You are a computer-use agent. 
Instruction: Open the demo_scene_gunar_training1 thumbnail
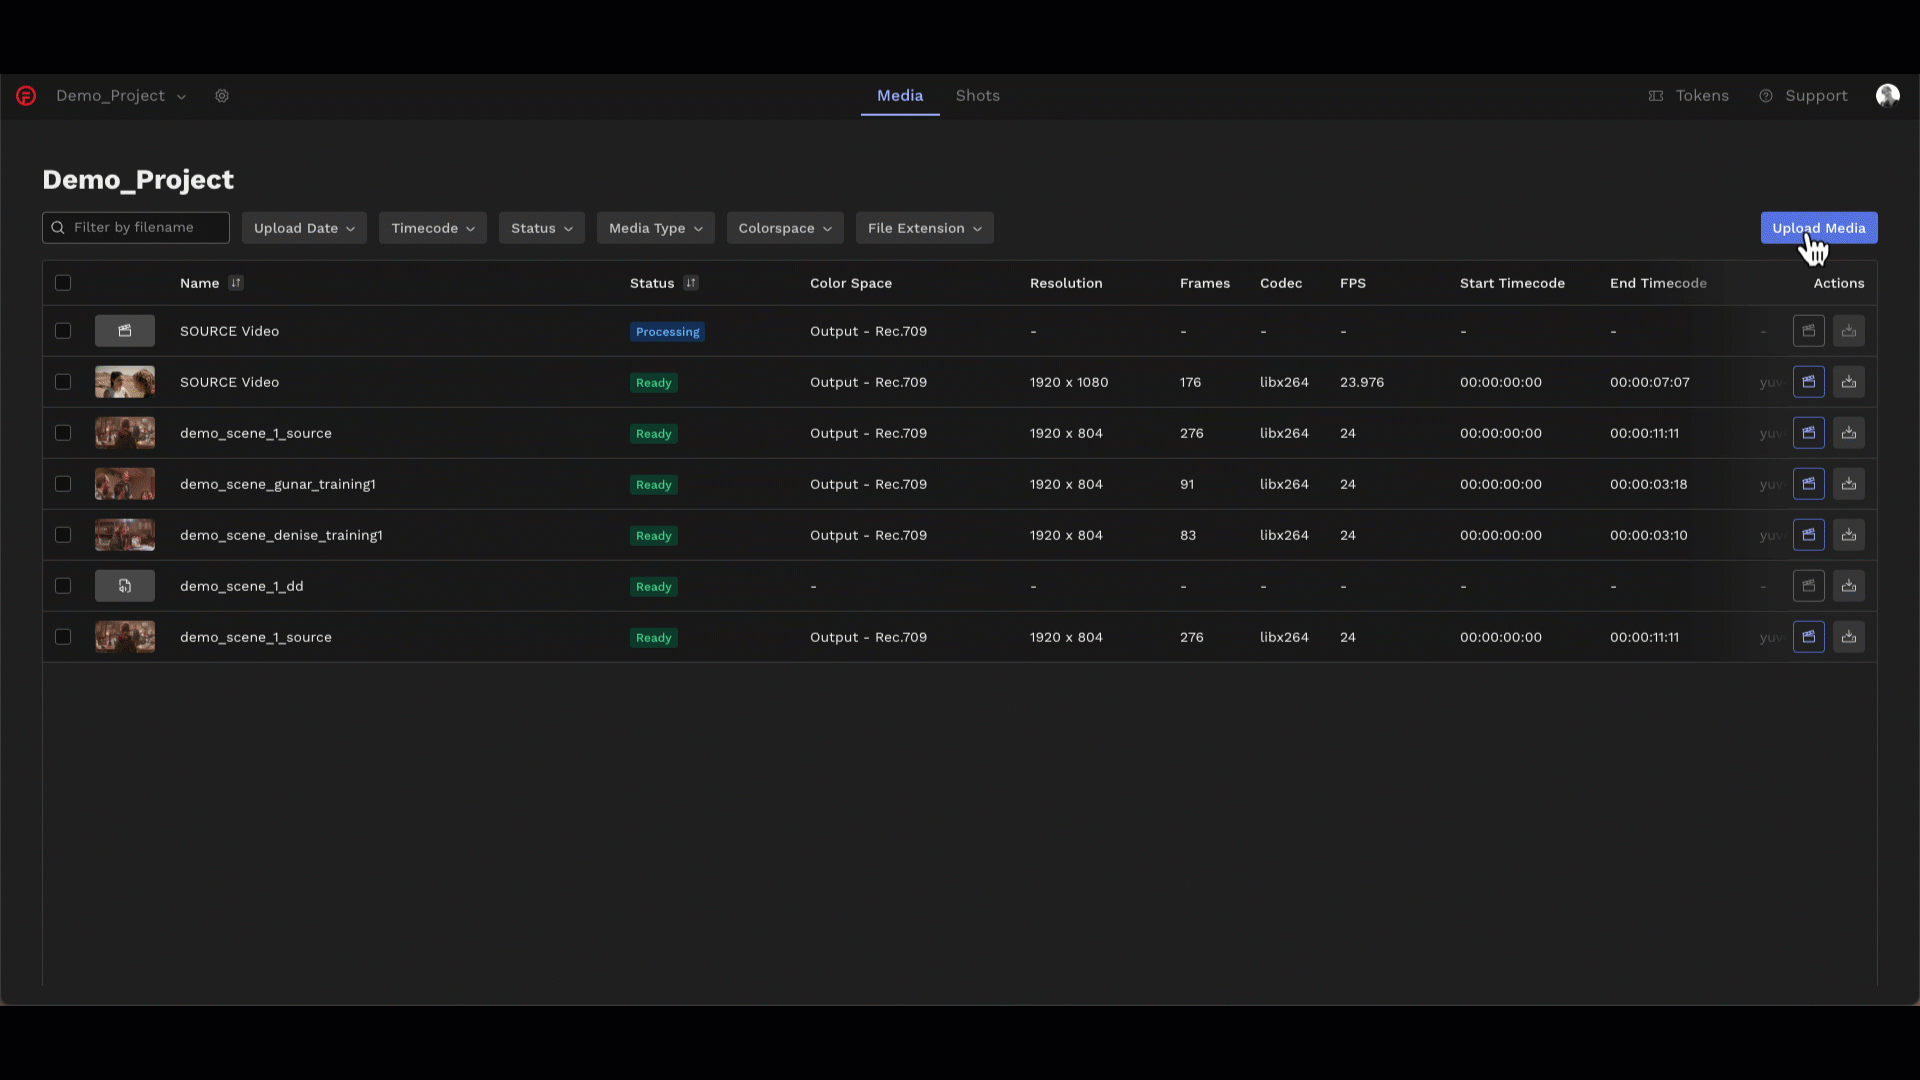click(125, 484)
